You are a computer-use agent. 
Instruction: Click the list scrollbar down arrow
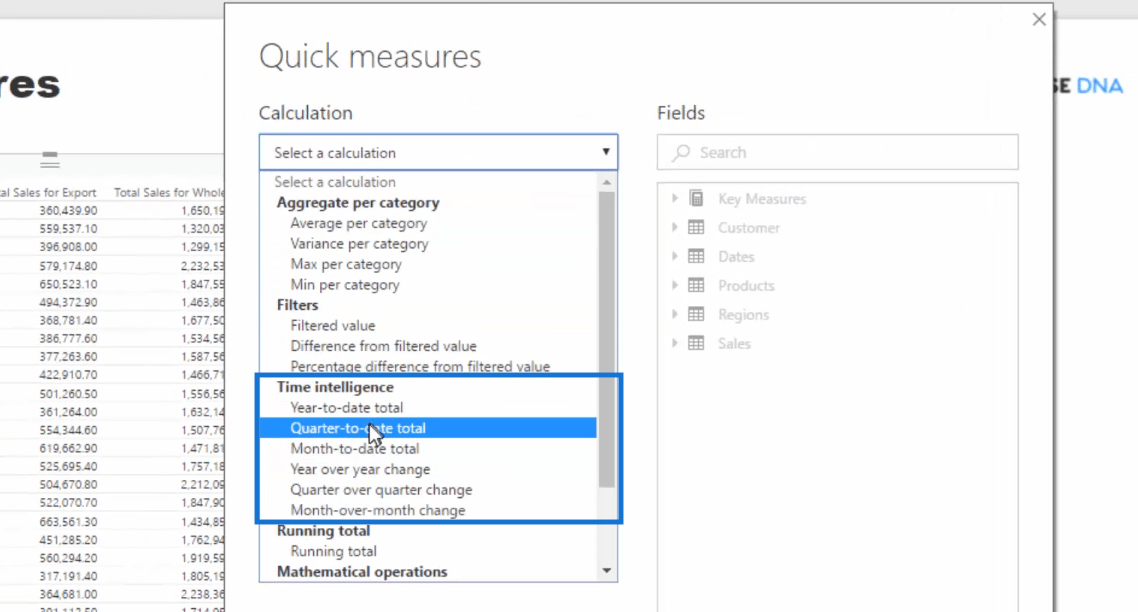(x=607, y=571)
